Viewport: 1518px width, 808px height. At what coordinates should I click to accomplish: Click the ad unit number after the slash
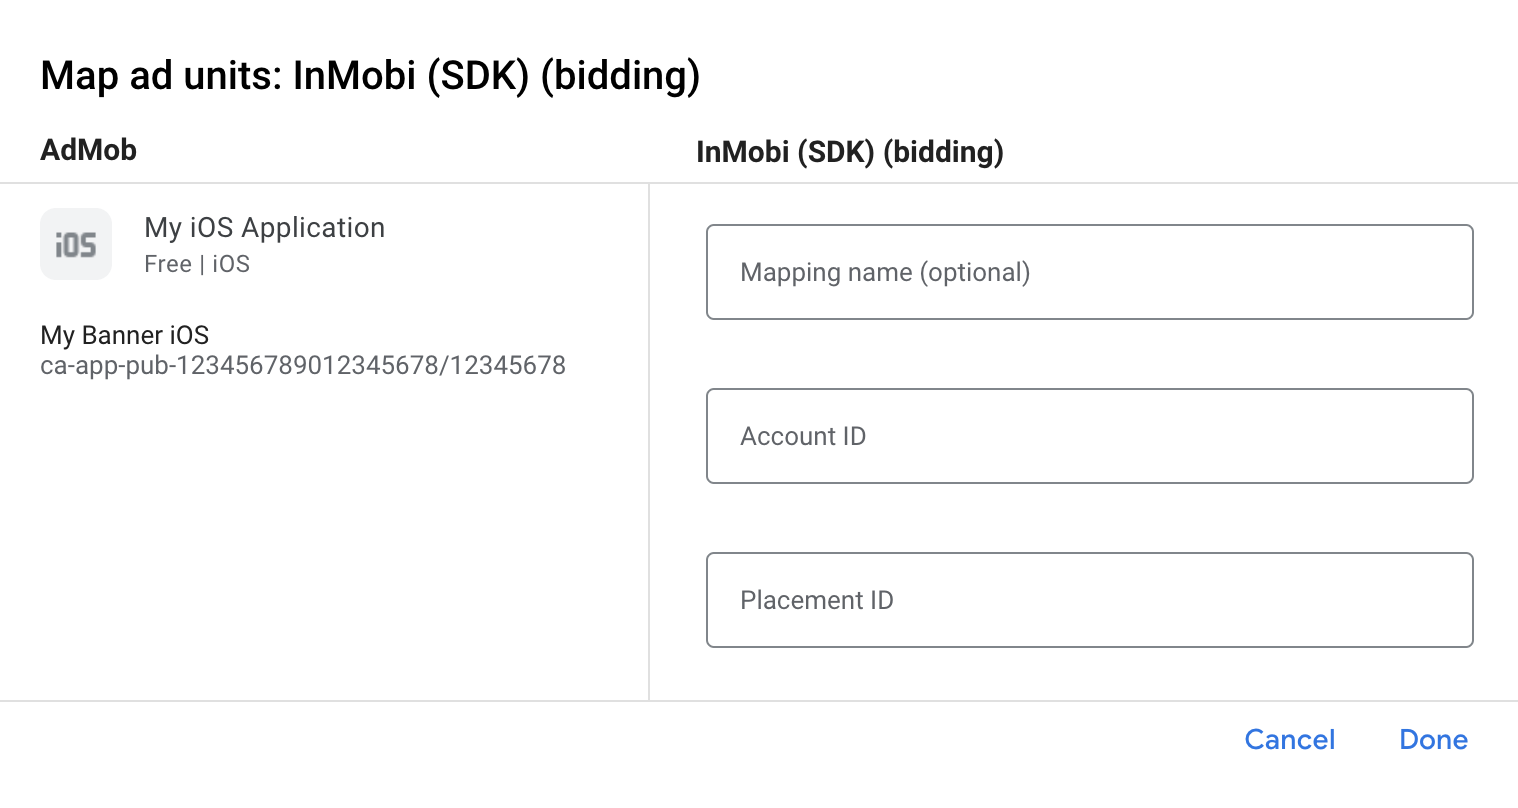[507, 365]
